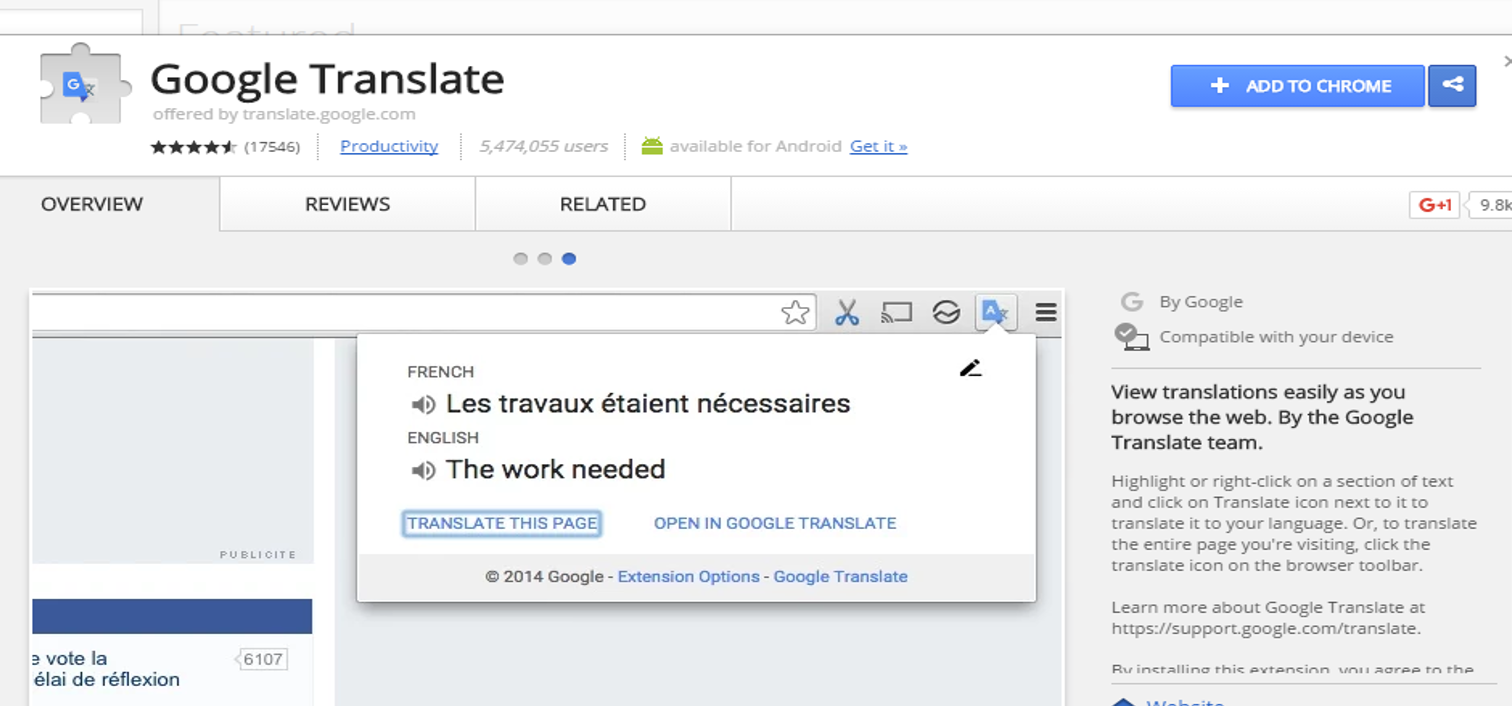Switch to the Reviews tab
The width and height of the screenshot is (1512, 706).
(347, 204)
